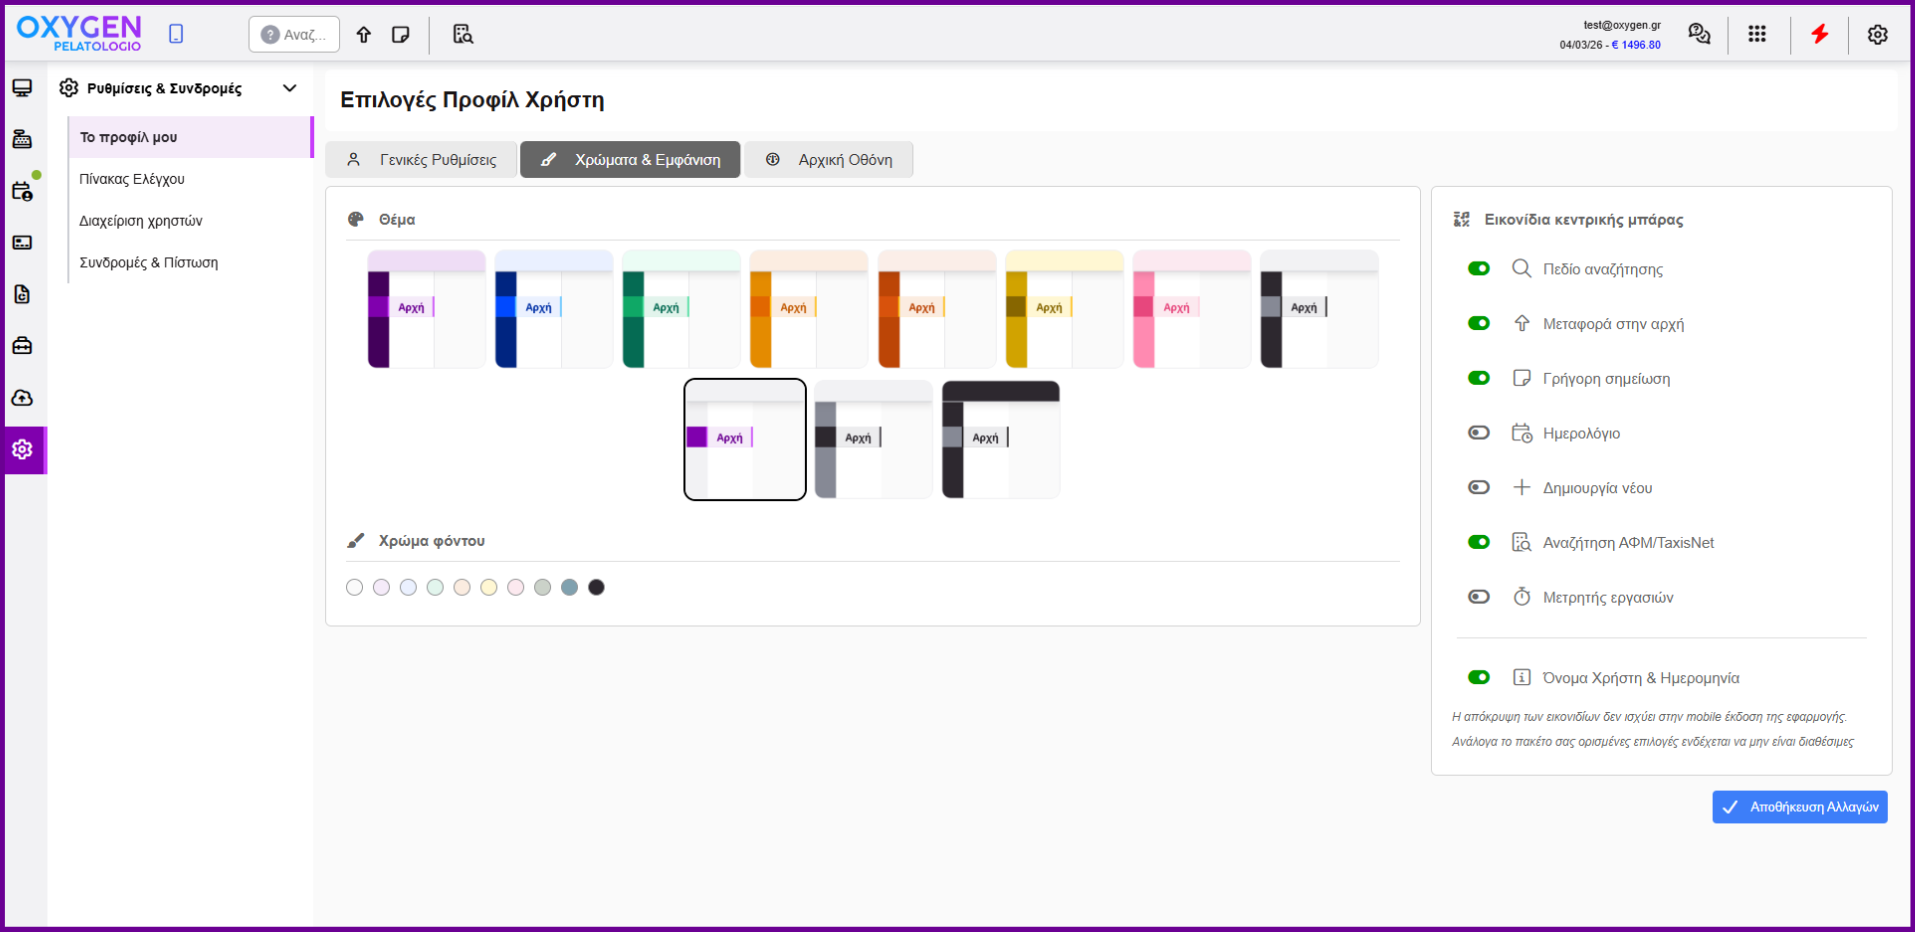Click the AFM/TaxisNet search toolbar icon

click(x=462, y=34)
